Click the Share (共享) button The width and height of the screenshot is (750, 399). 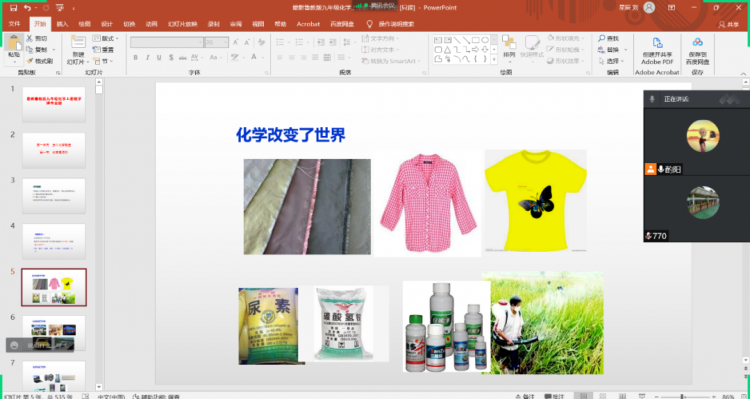(x=728, y=24)
